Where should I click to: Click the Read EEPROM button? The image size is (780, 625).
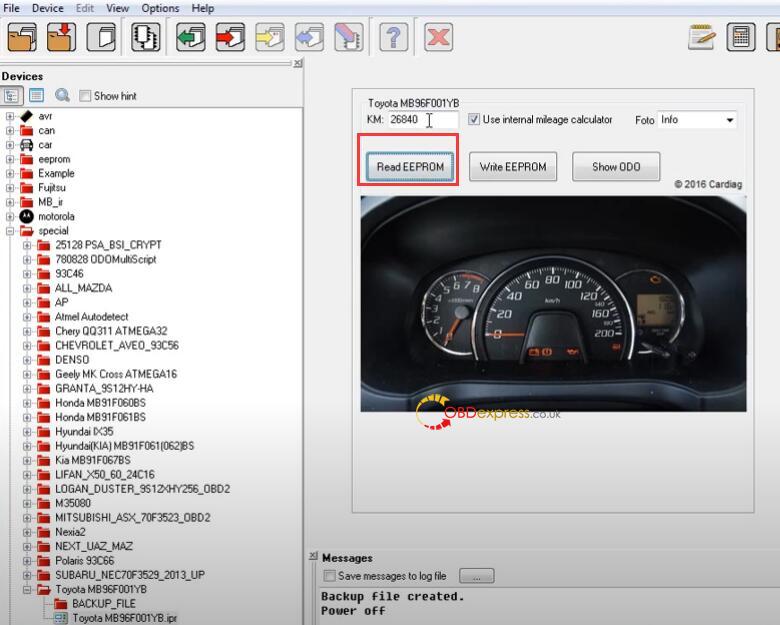click(x=410, y=167)
